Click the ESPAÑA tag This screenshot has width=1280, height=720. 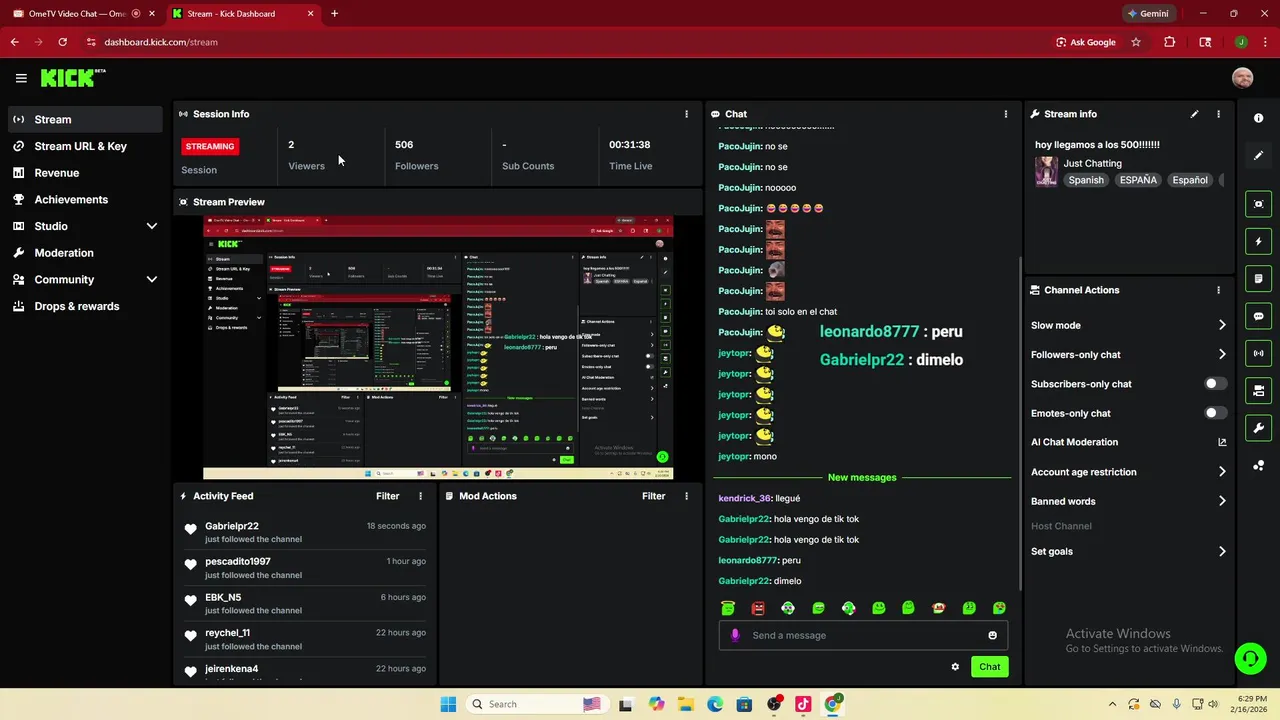tap(1138, 180)
